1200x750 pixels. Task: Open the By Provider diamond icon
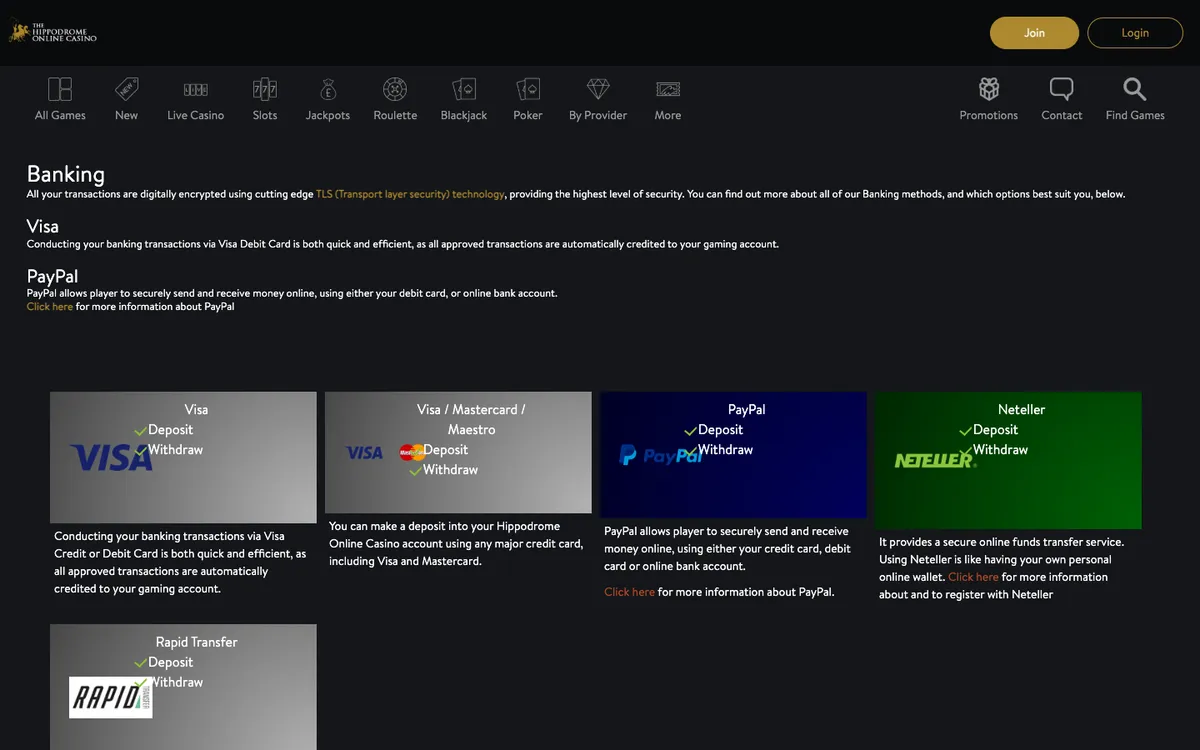[x=598, y=89]
